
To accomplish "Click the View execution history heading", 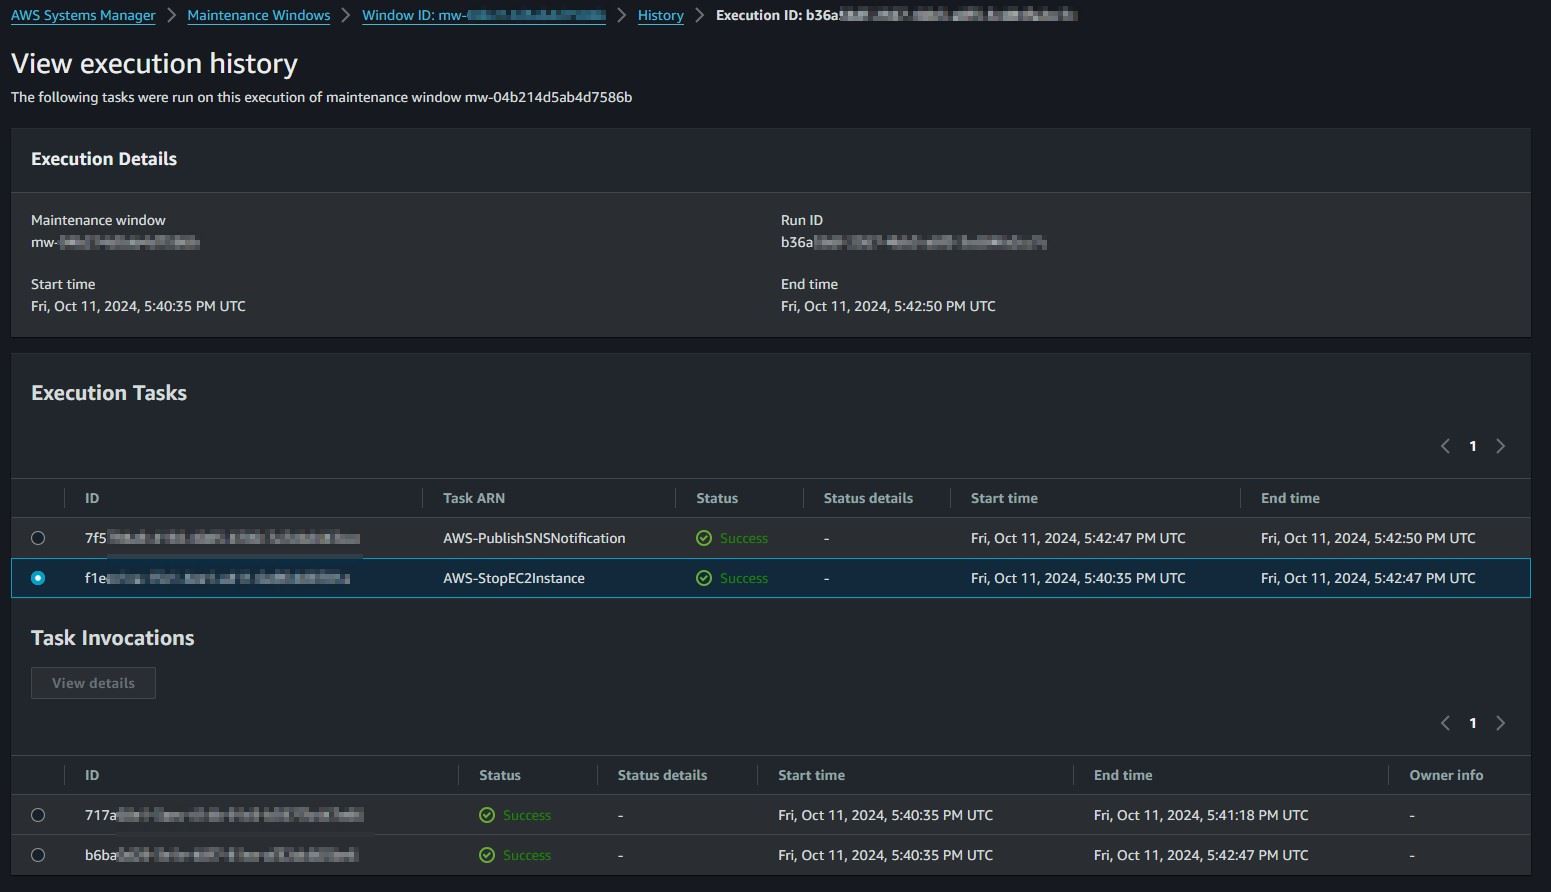I will 154,64.
